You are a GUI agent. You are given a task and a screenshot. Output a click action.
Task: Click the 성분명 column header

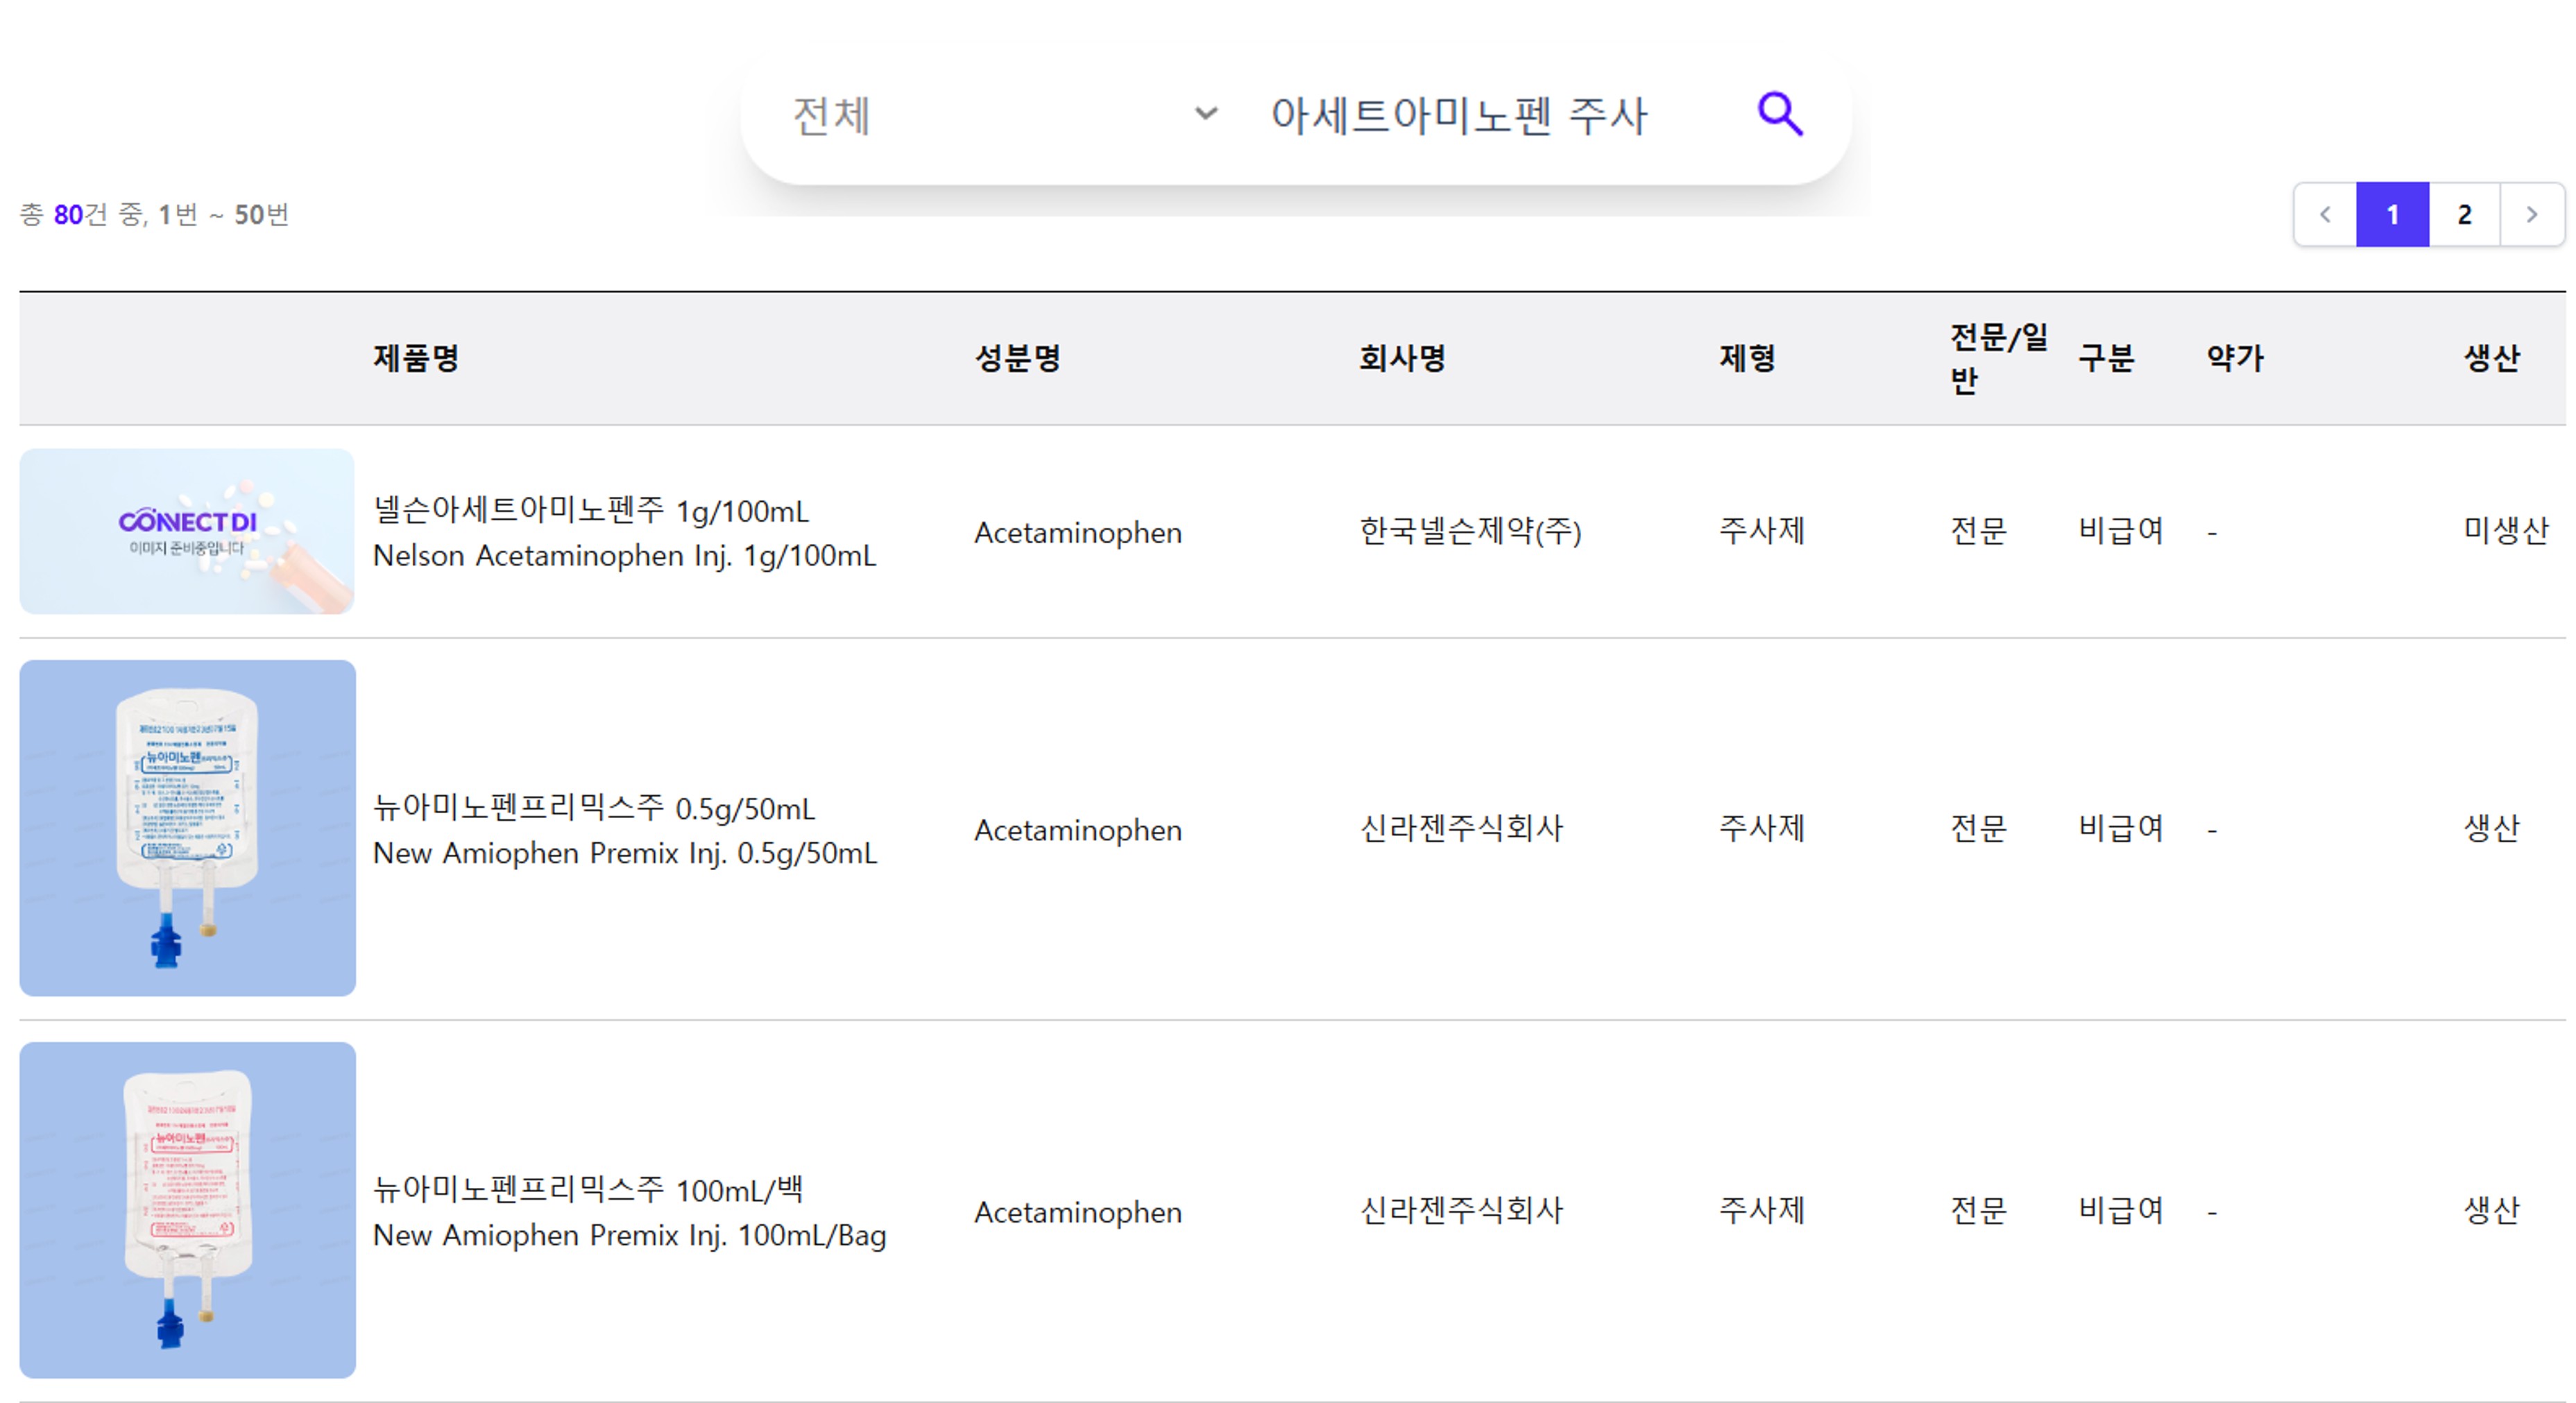1018,358
